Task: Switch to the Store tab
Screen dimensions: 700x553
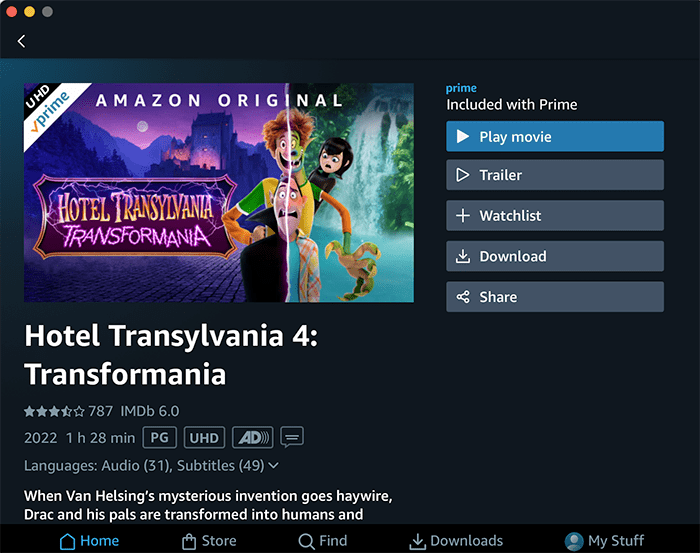Action: pos(209,541)
